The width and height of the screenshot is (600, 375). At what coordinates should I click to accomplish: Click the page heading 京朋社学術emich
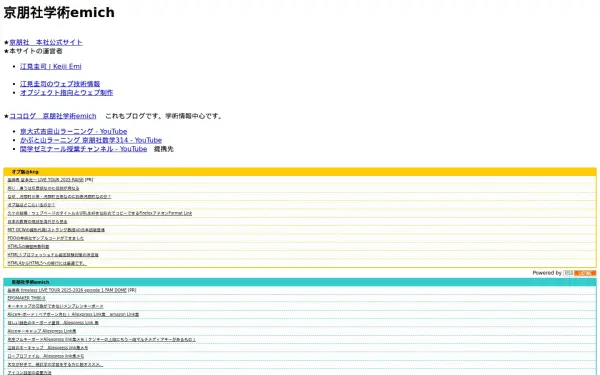59,13
